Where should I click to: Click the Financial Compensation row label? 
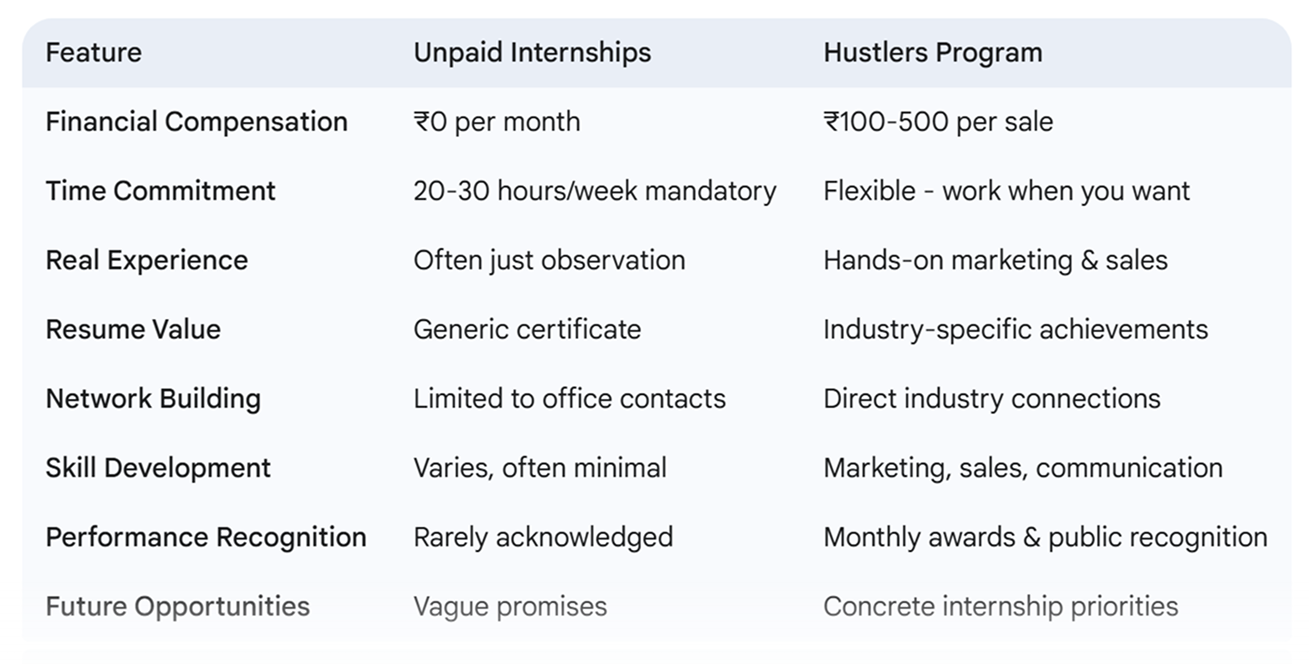(x=197, y=122)
